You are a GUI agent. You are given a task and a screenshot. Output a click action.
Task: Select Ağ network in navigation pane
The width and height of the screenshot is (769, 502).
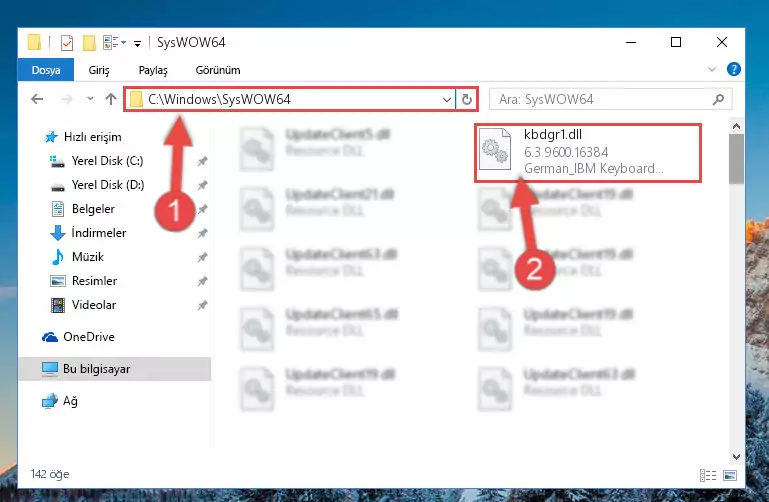70,401
